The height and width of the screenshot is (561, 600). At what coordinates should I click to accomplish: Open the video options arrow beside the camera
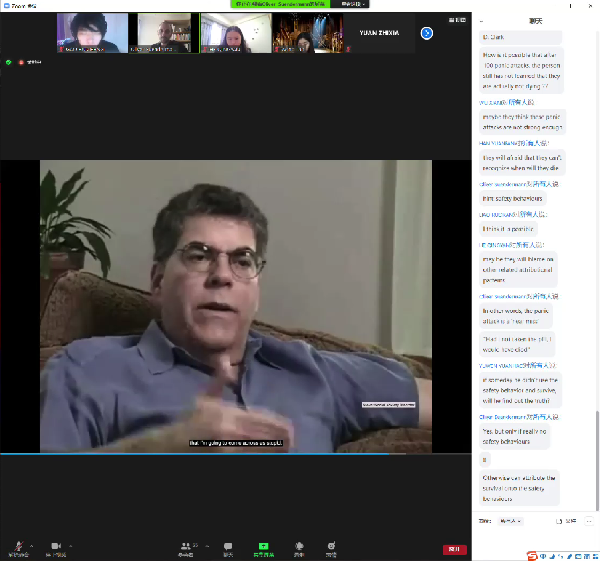pos(71,546)
